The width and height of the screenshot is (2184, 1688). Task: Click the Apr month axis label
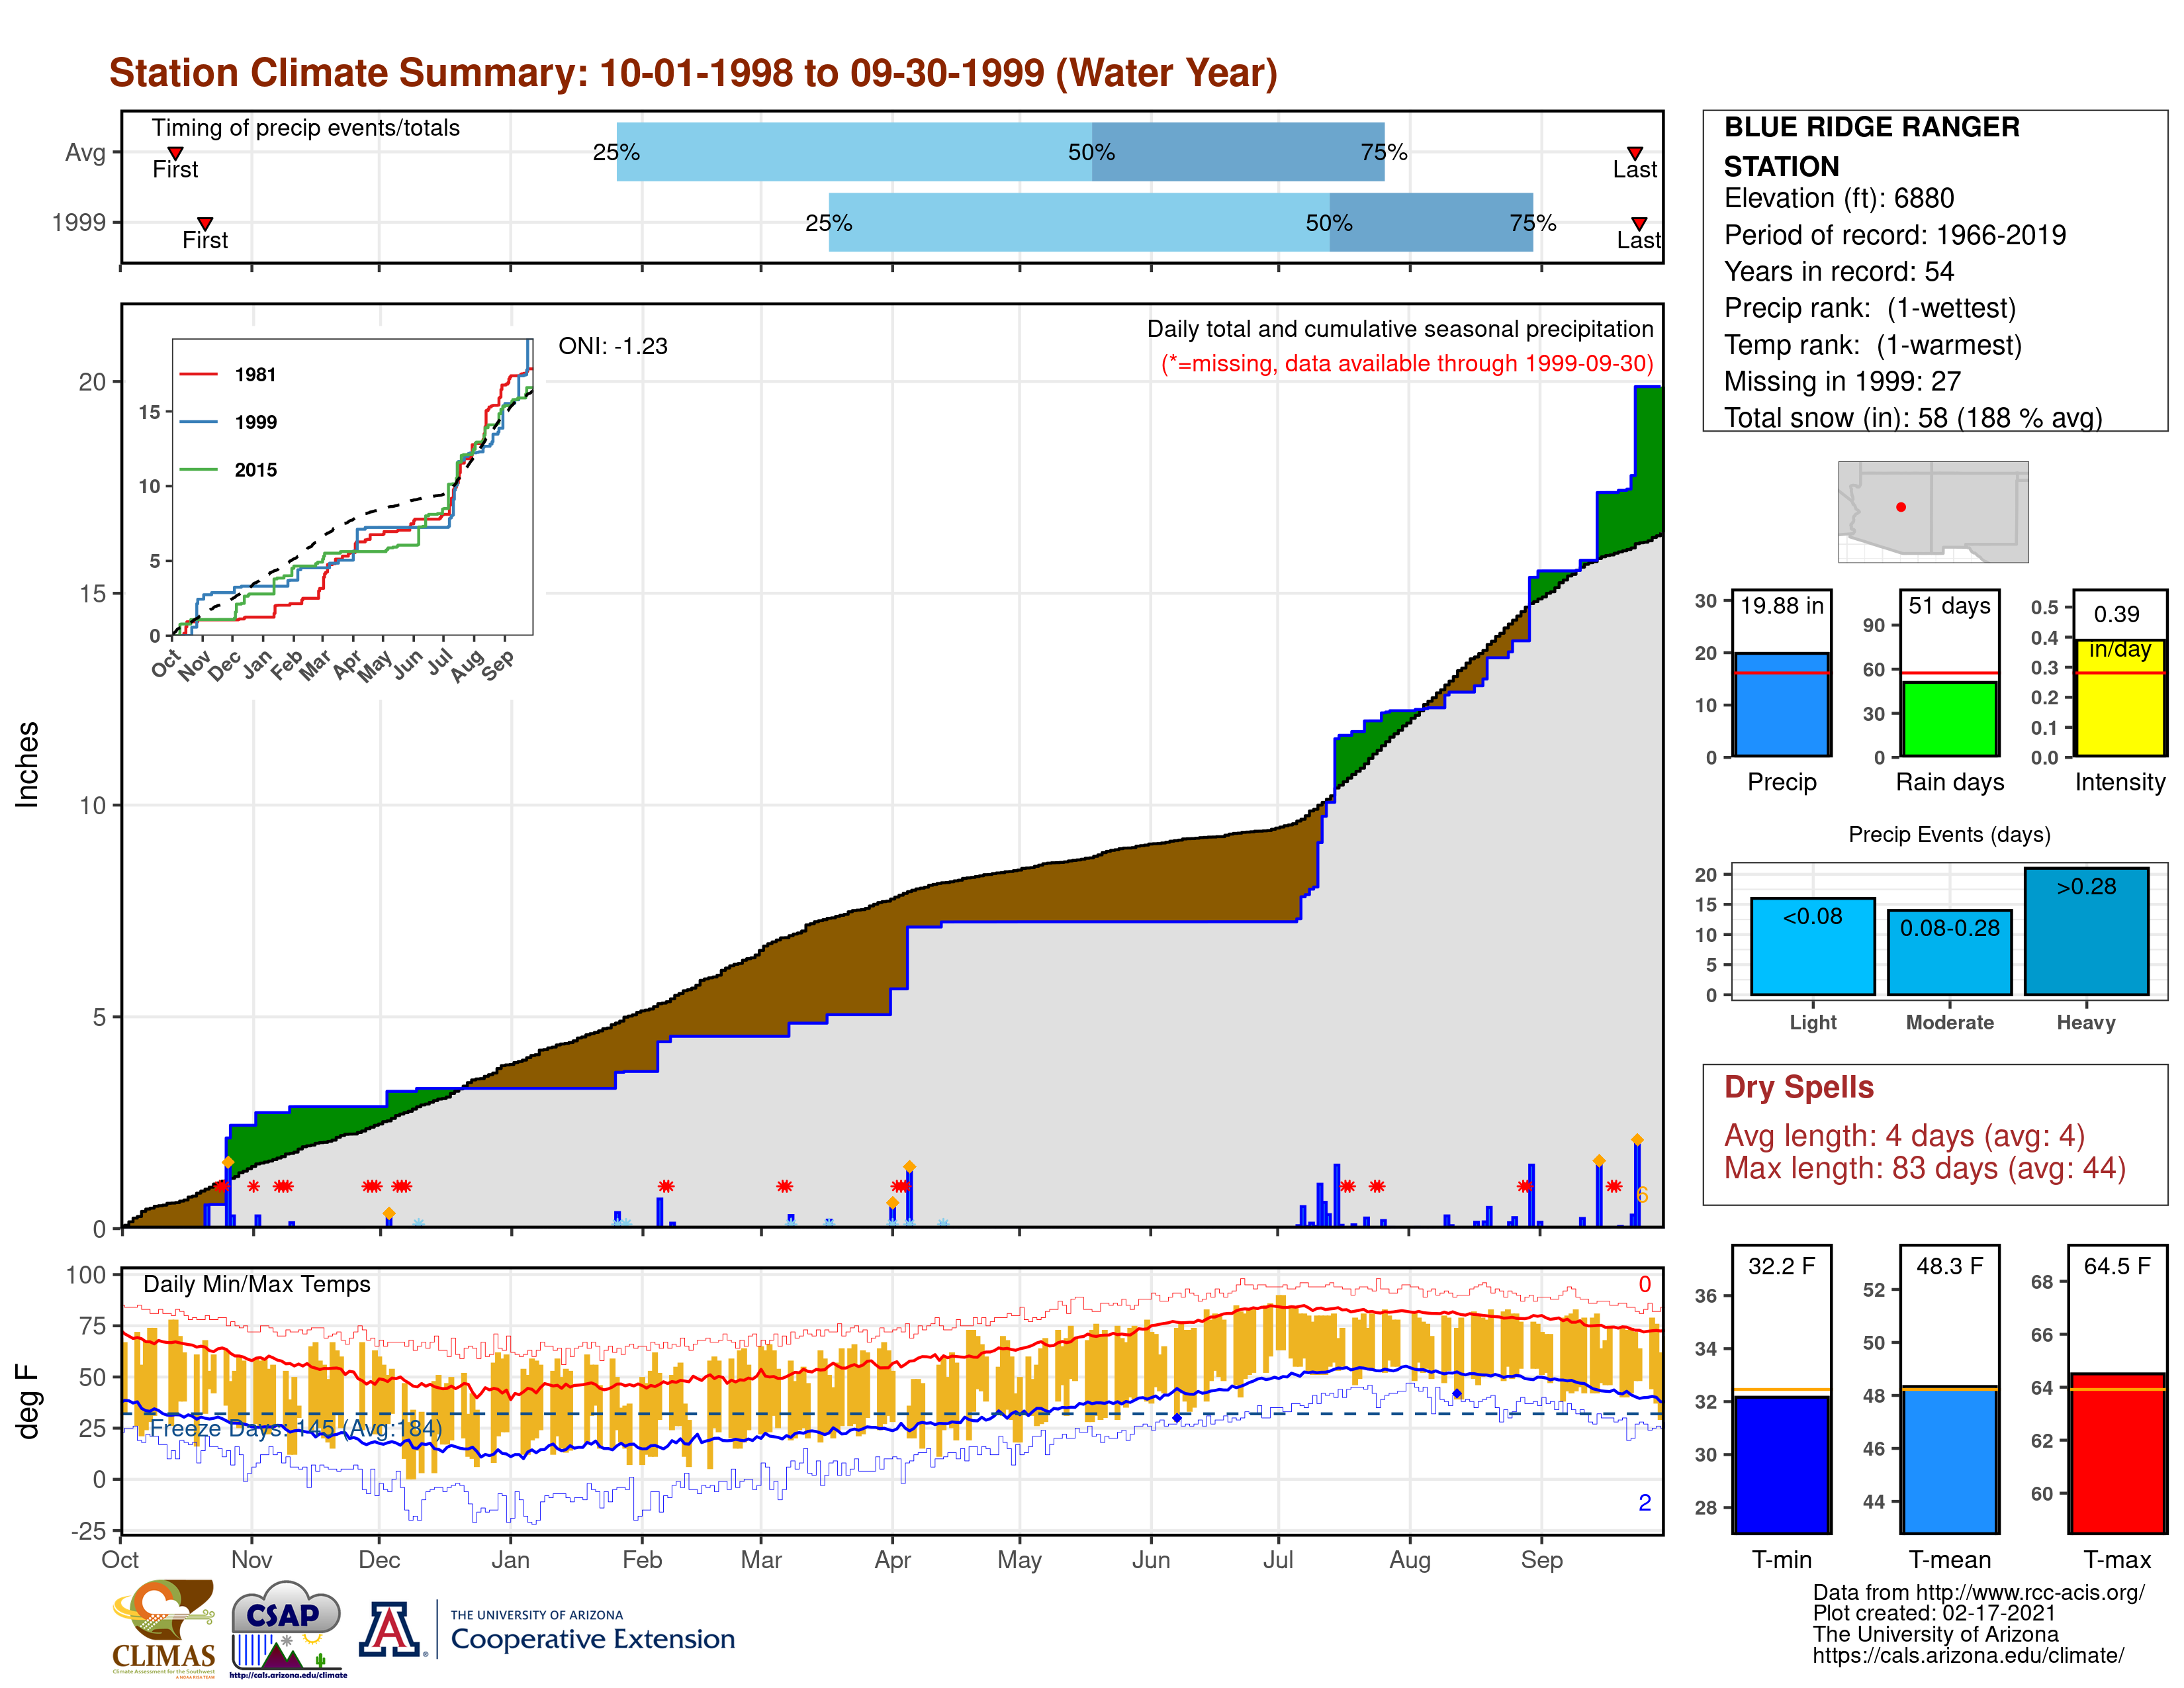(x=892, y=1560)
